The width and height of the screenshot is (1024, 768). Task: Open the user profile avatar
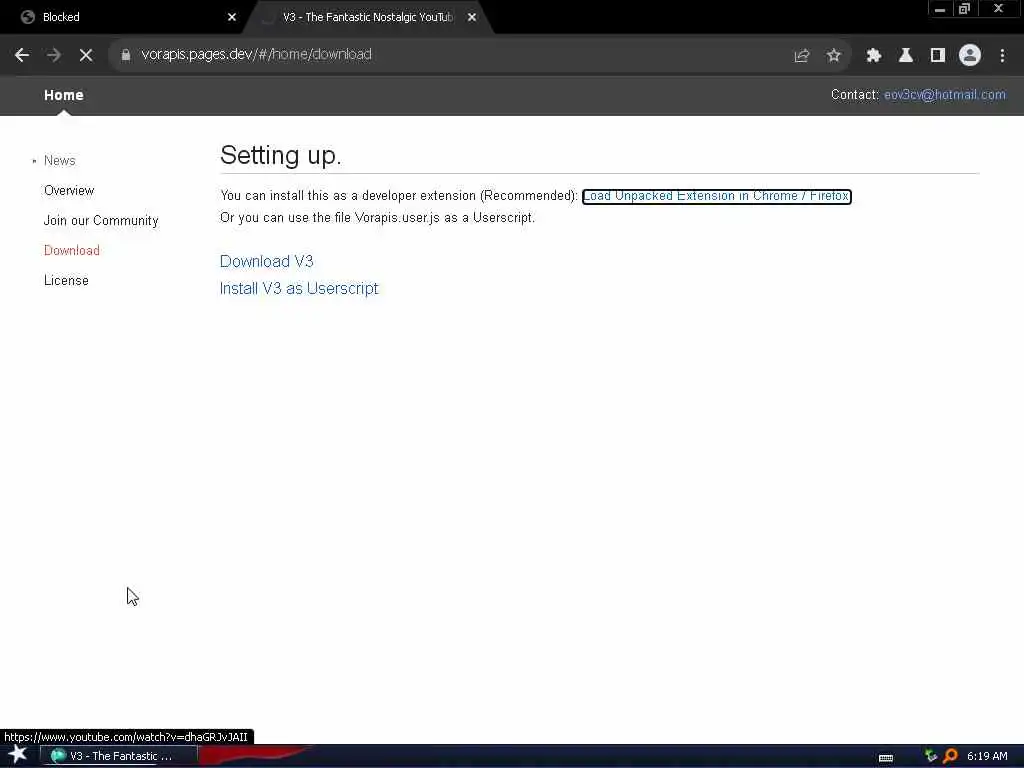(970, 56)
